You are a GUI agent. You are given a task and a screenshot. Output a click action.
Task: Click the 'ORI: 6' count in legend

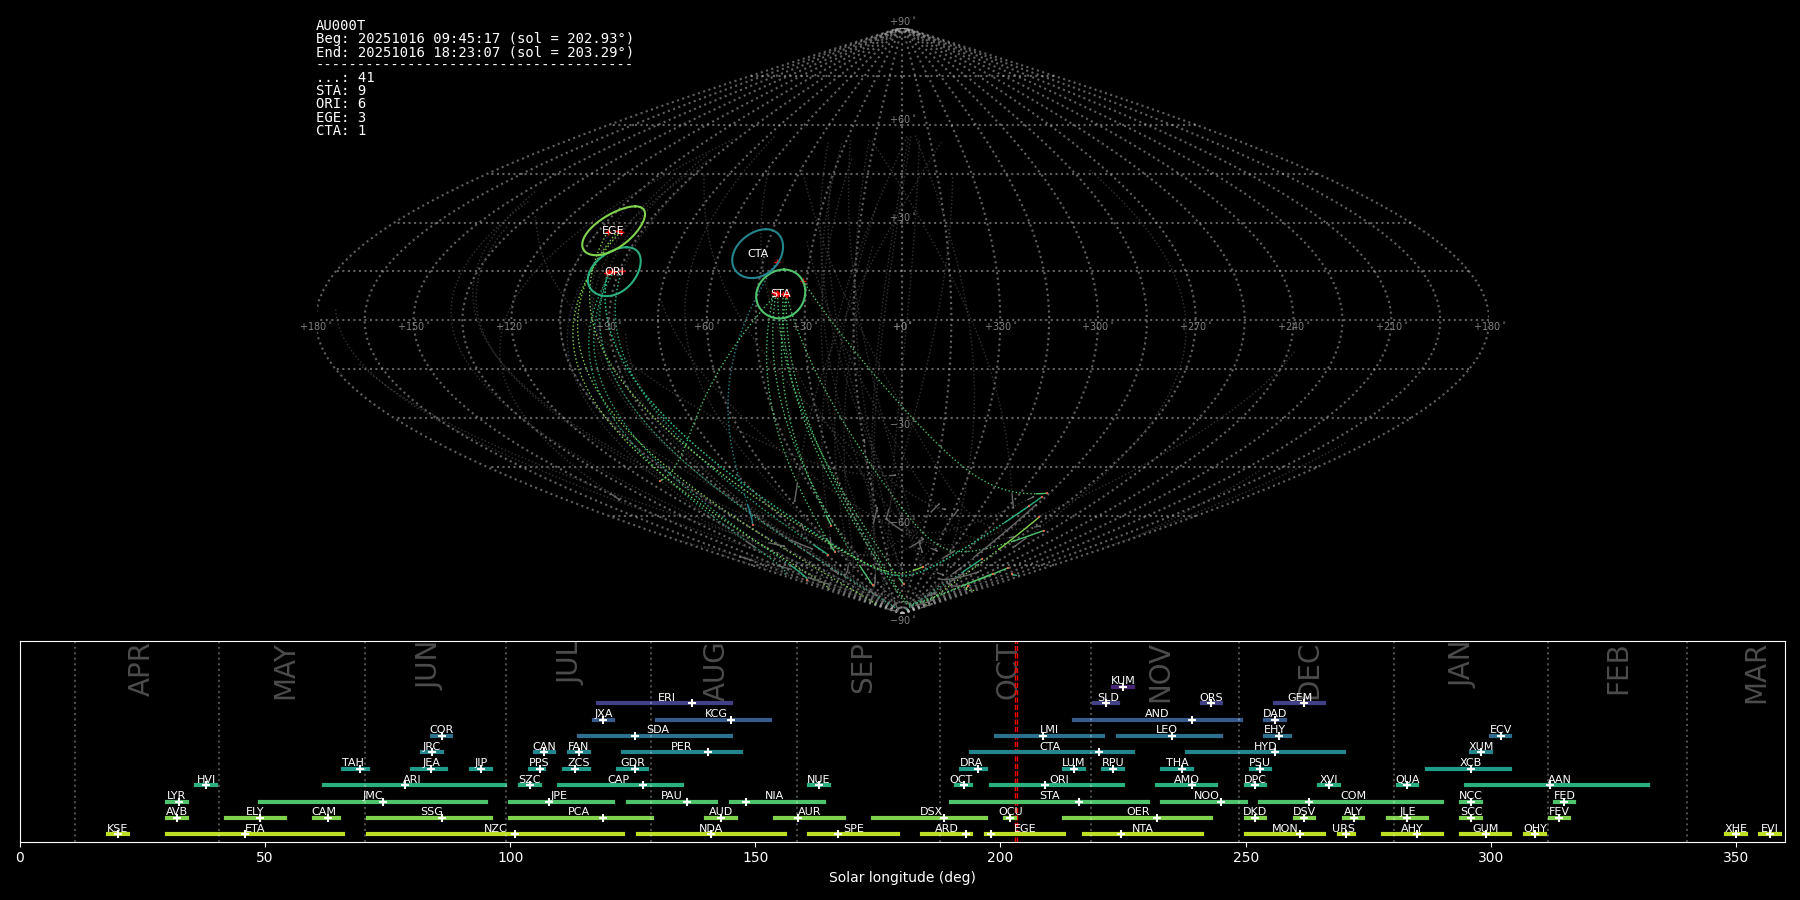point(341,104)
